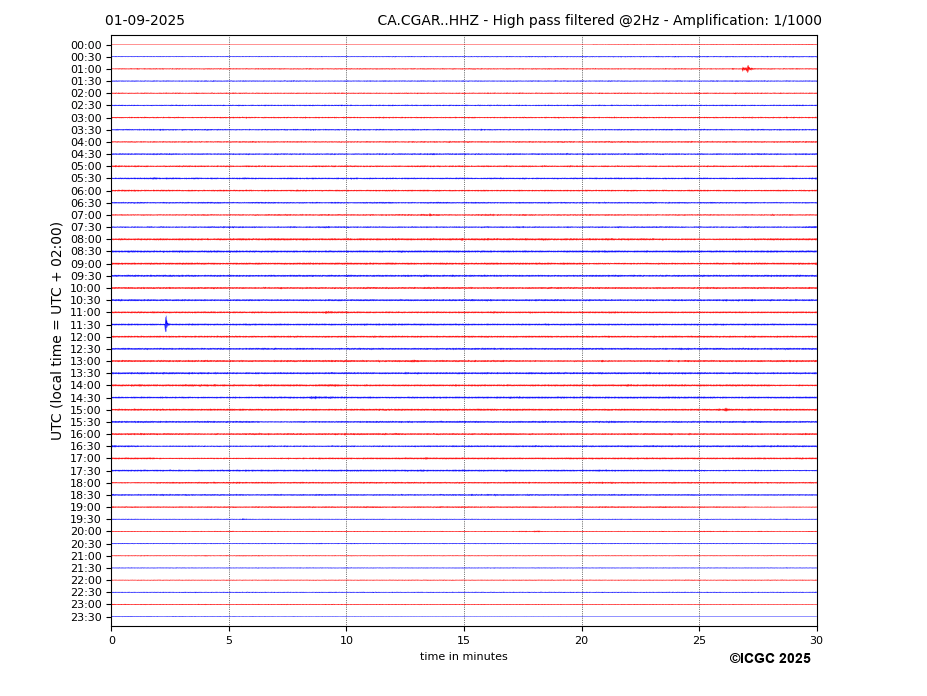Click the x-axis tick label 20
The image size is (927, 696).
(582, 640)
